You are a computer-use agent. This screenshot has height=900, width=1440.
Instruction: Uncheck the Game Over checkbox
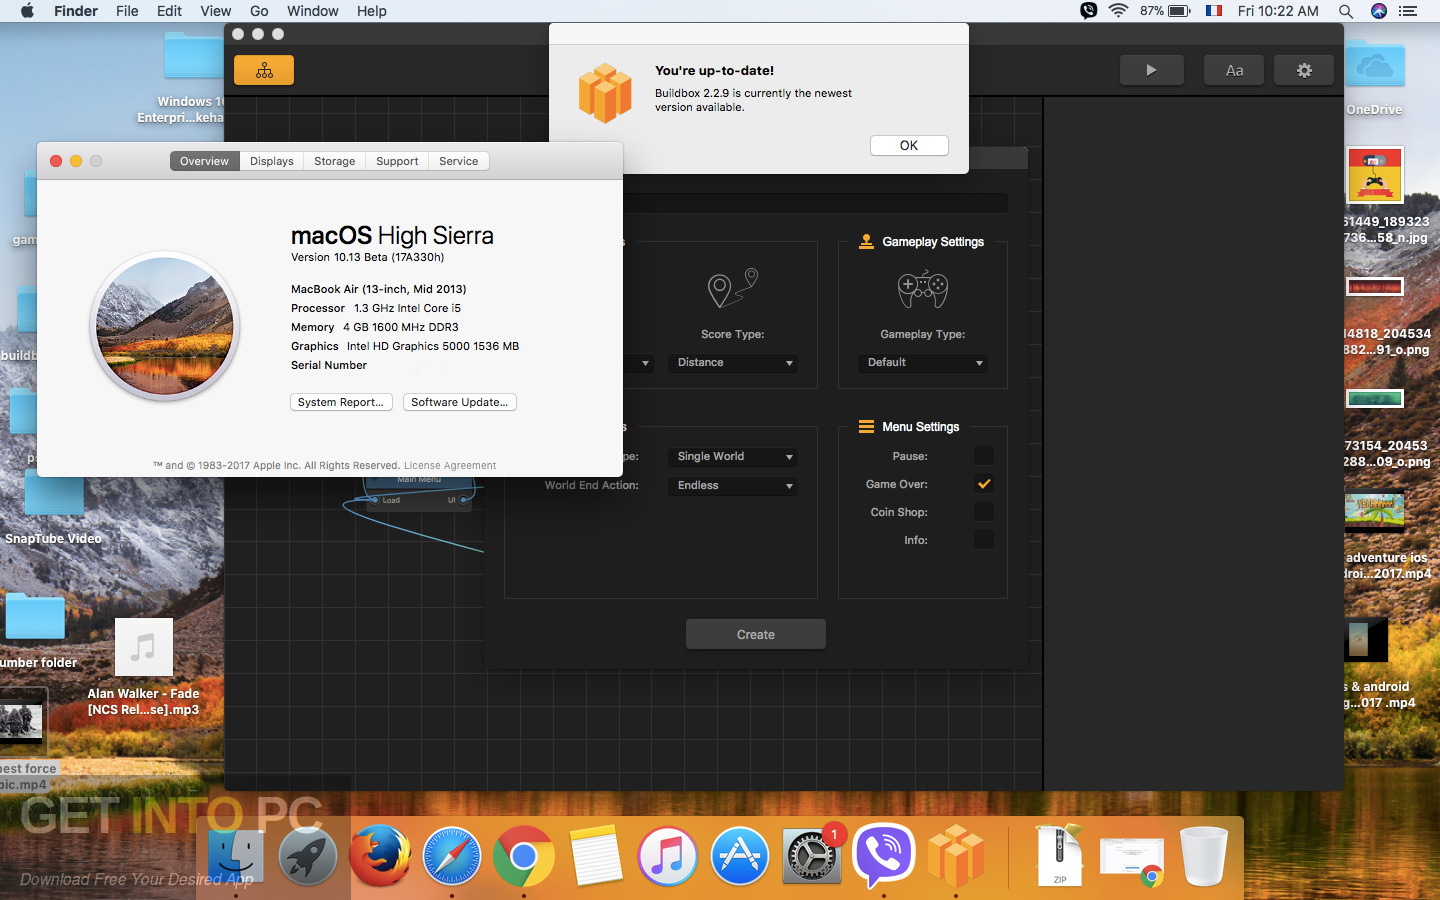pos(984,484)
